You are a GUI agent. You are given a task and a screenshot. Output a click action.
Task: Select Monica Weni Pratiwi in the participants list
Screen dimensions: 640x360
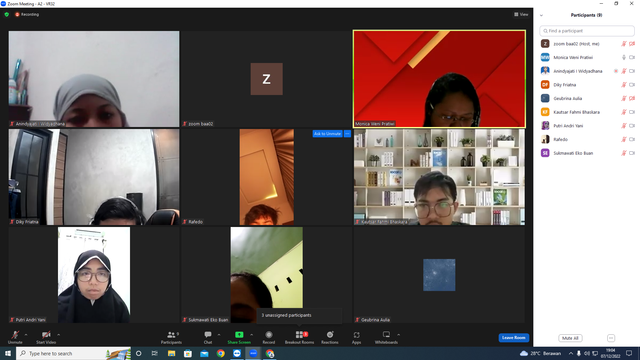tap(587, 58)
